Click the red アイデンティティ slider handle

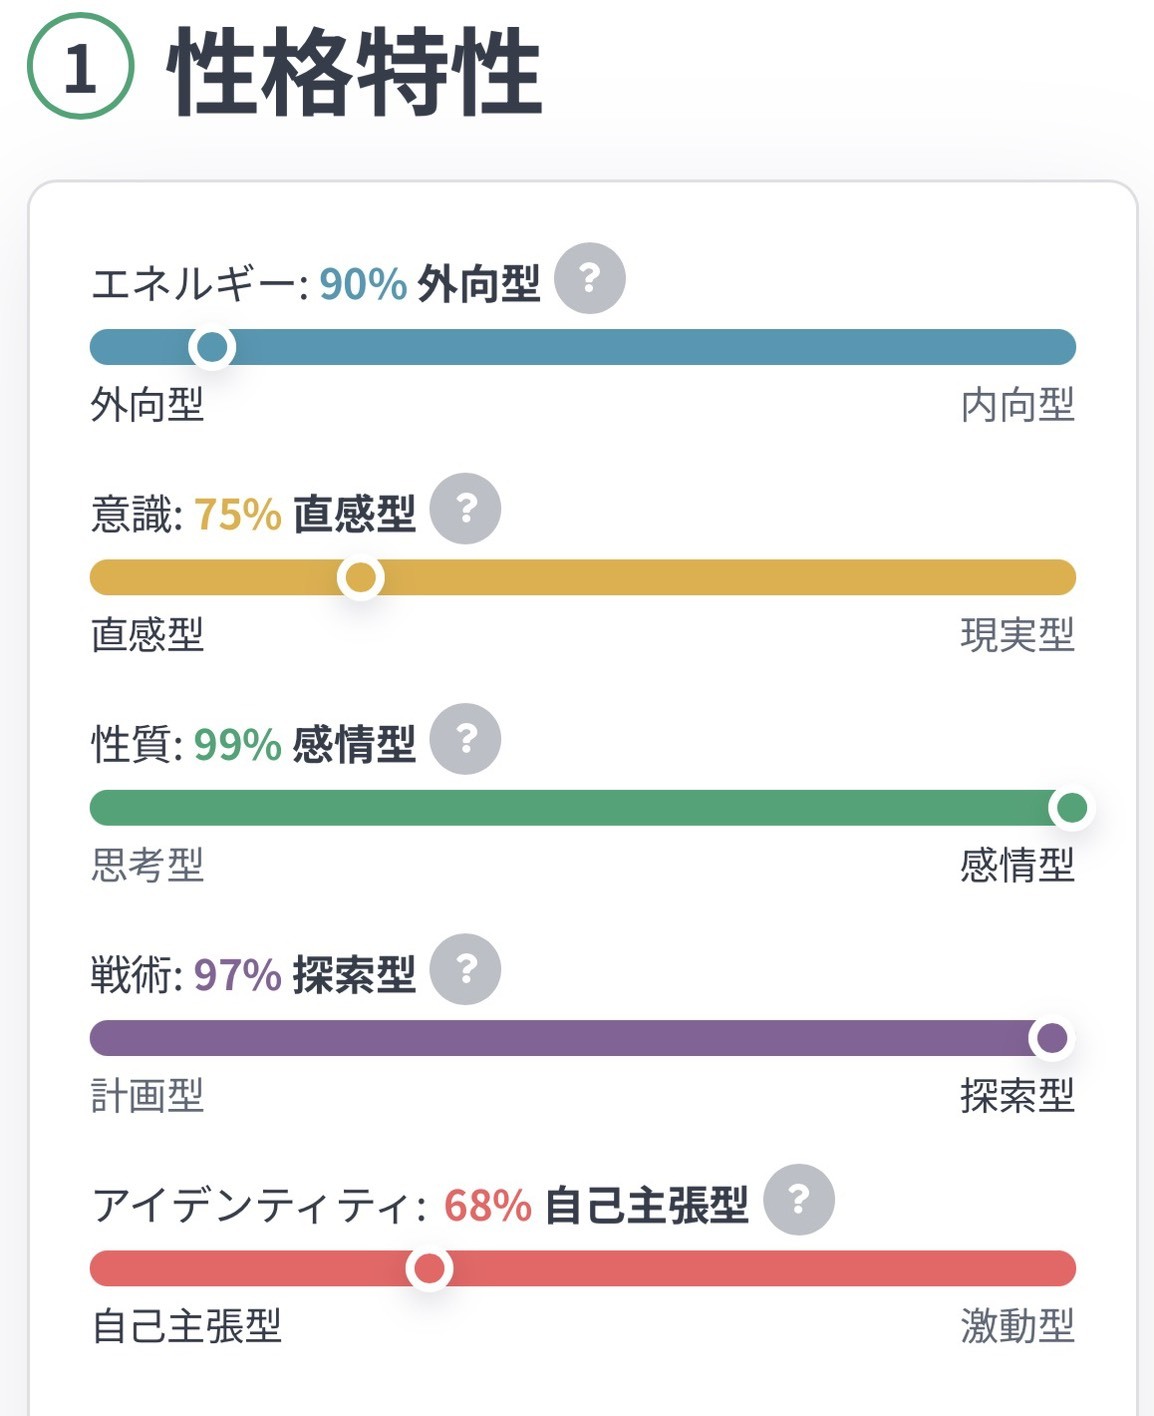[x=430, y=1268]
